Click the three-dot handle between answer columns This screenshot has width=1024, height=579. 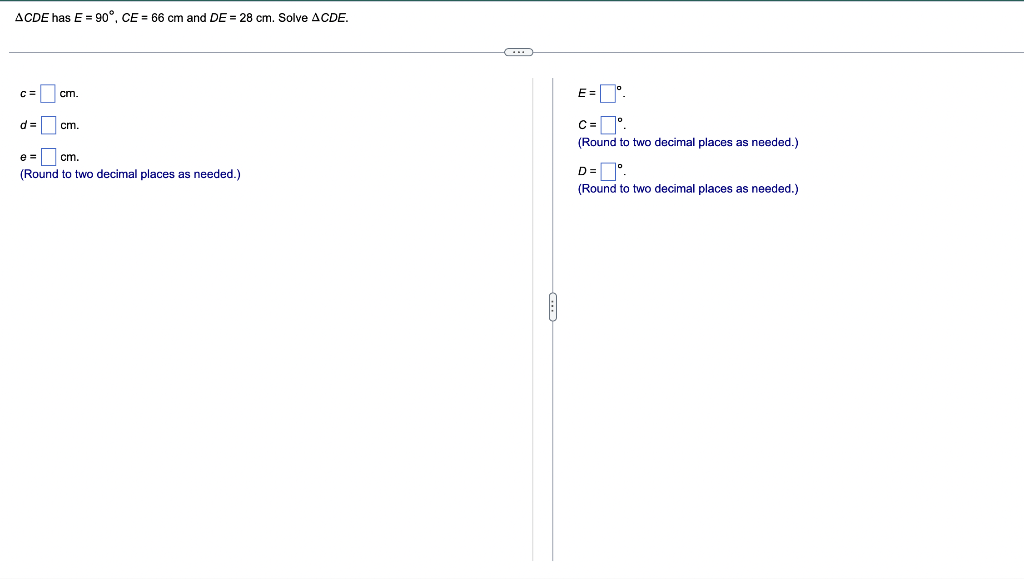tap(552, 307)
